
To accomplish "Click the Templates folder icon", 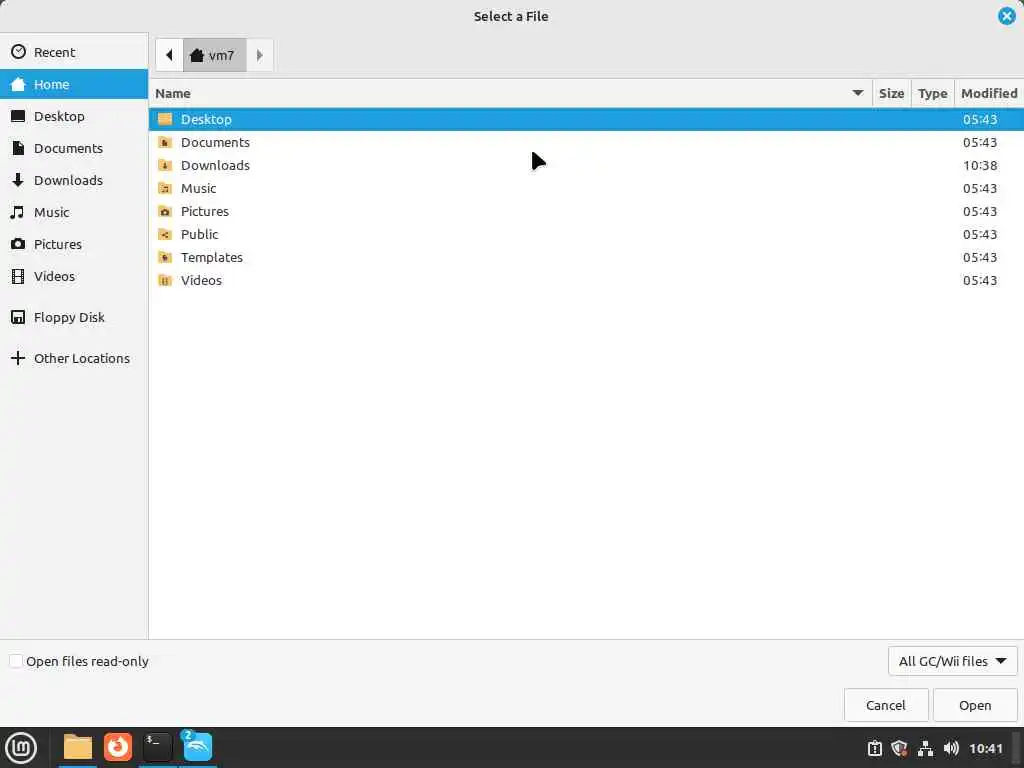I will 165,257.
